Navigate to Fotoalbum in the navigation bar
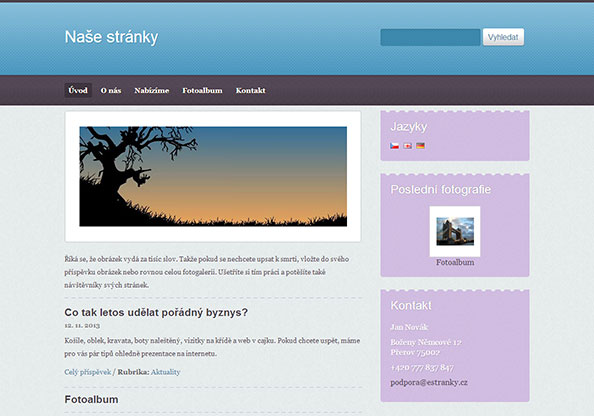 (202, 90)
